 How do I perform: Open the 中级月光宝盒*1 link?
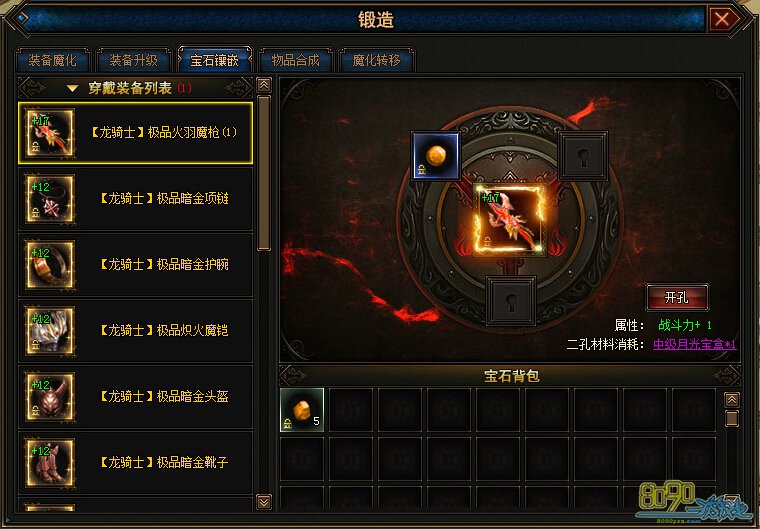[x=695, y=344]
